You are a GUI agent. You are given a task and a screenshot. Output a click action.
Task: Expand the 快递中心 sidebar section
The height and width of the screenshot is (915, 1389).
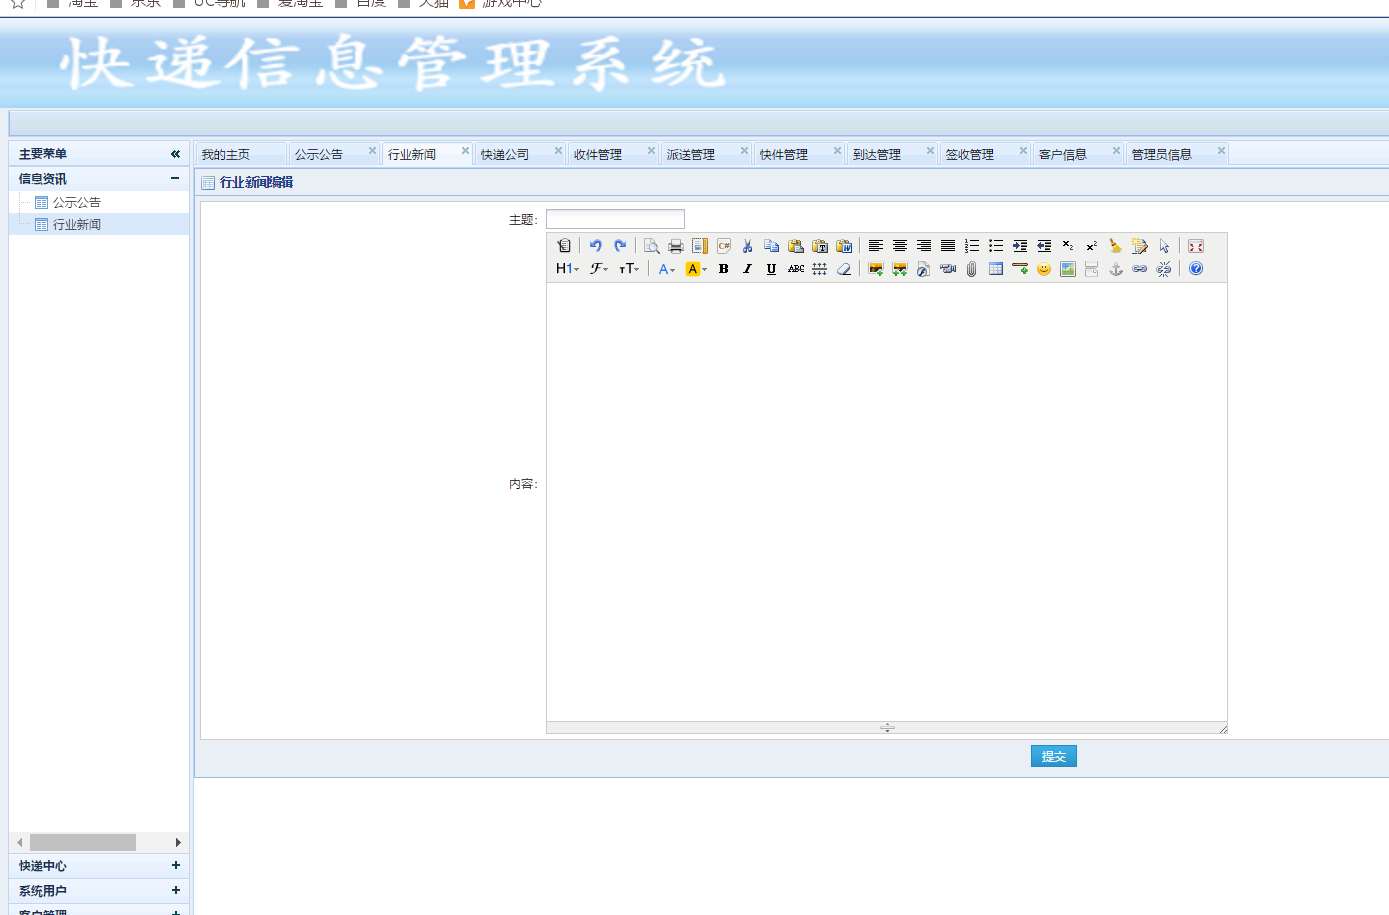[x=176, y=866]
